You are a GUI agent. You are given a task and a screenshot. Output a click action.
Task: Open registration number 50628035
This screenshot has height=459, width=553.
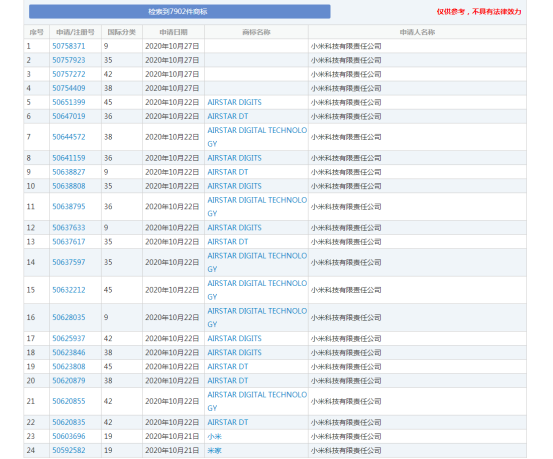69,318
